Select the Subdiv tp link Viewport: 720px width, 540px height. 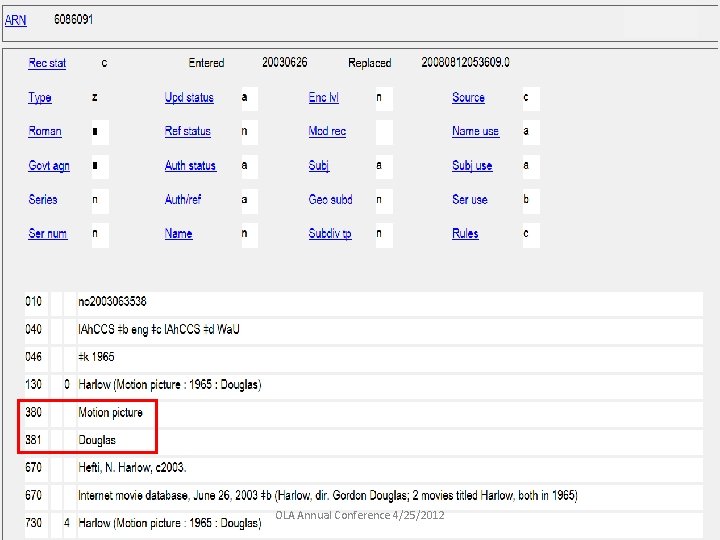pyautogui.click(x=330, y=234)
